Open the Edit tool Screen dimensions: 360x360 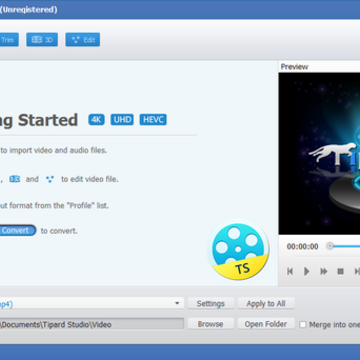(x=83, y=40)
